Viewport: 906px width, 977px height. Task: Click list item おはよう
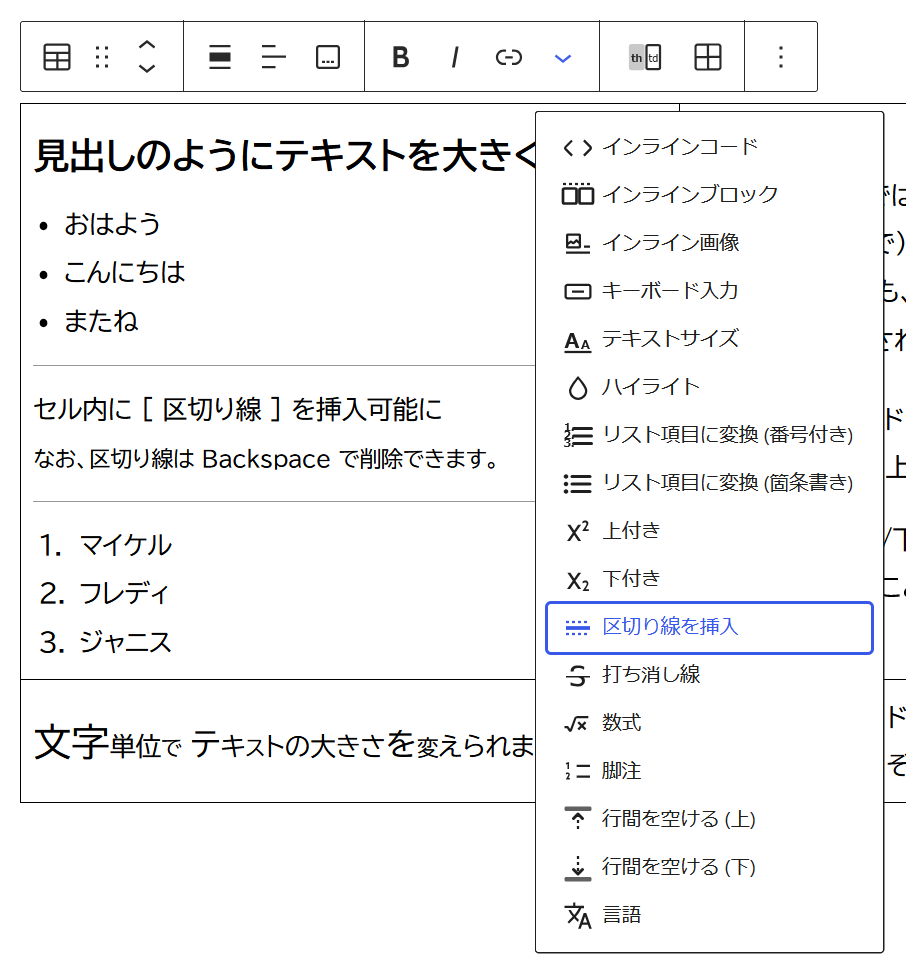click(x=112, y=224)
